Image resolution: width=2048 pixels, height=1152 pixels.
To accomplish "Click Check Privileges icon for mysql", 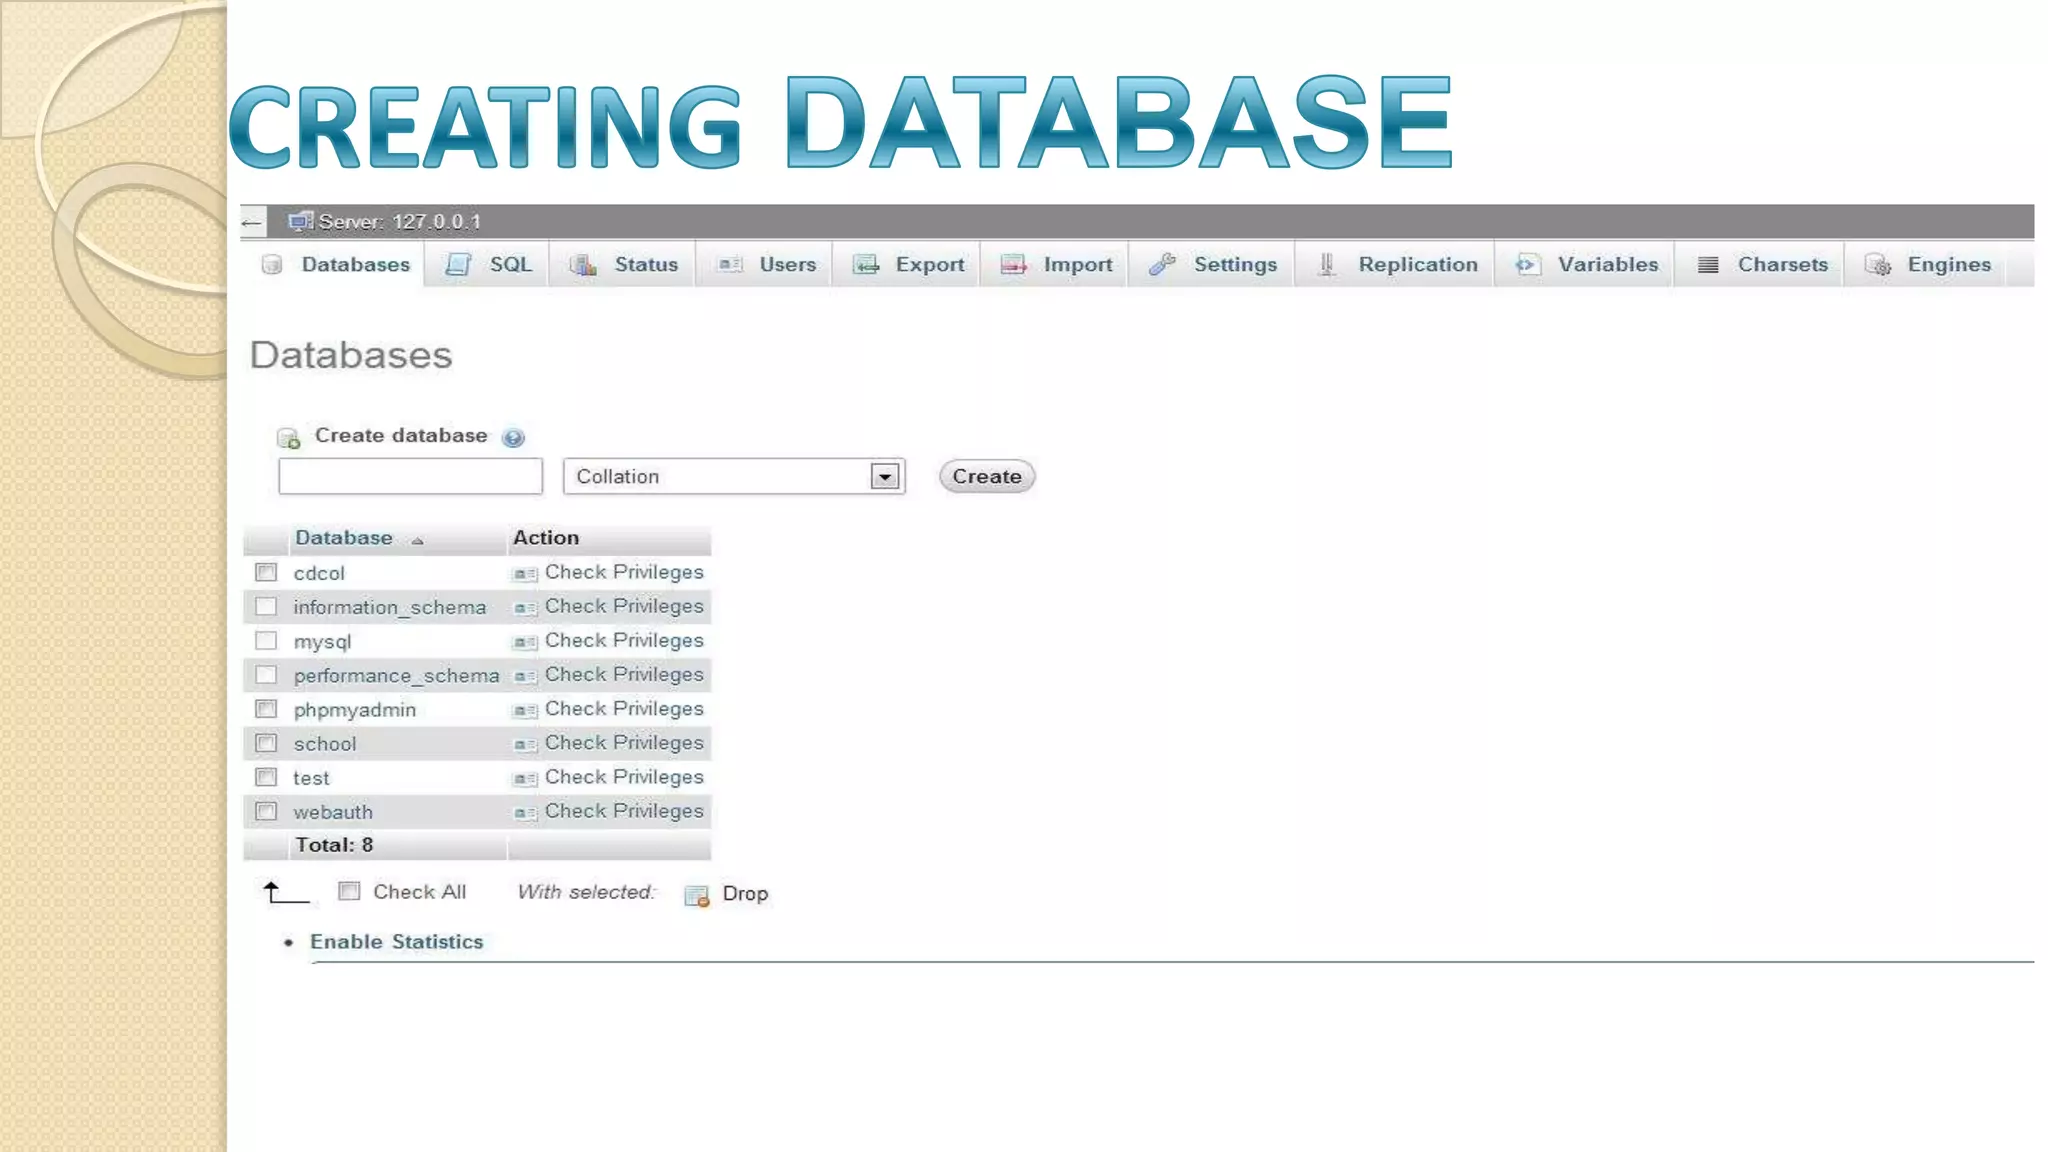I will point(524,642).
